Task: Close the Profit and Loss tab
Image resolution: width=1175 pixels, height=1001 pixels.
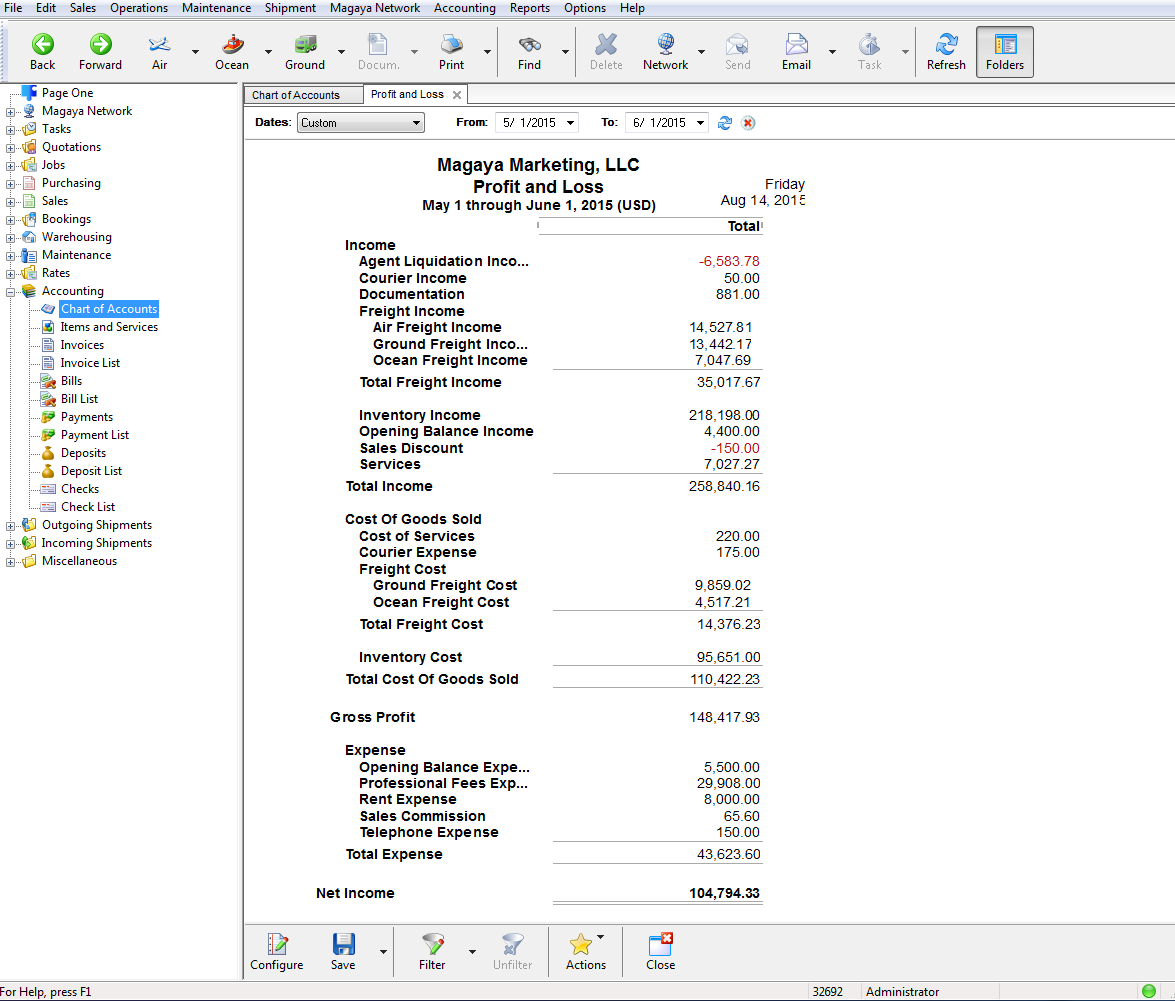Action: [x=456, y=95]
